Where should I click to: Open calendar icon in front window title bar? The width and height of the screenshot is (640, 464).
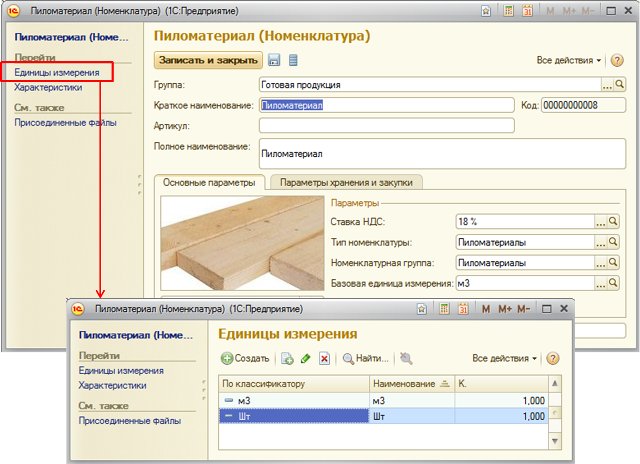(x=463, y=309)
